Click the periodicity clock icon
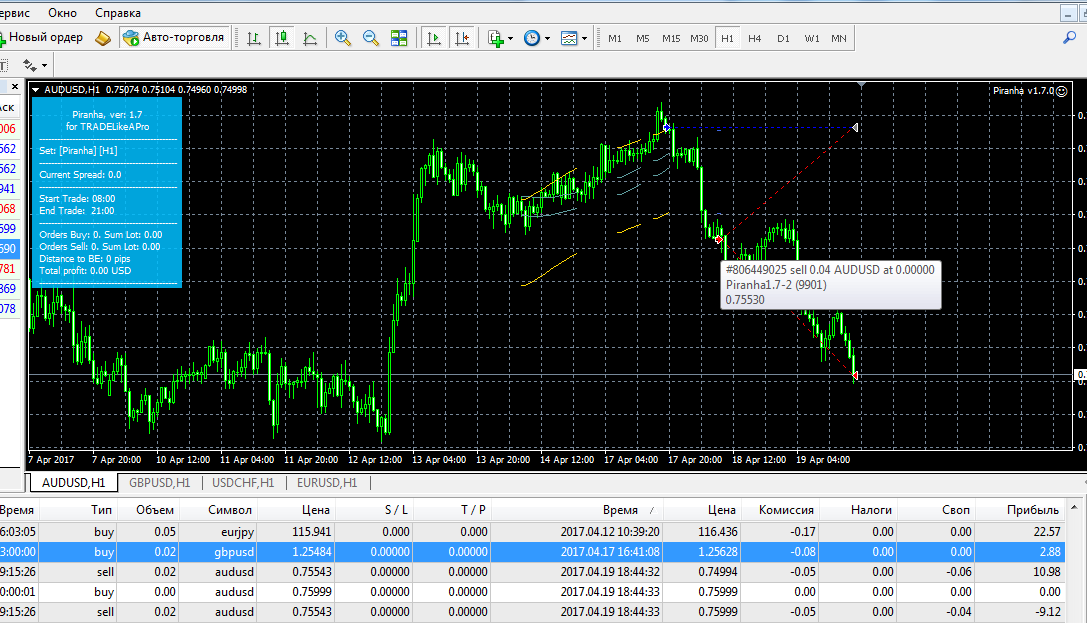 click(x=532, y=38)
